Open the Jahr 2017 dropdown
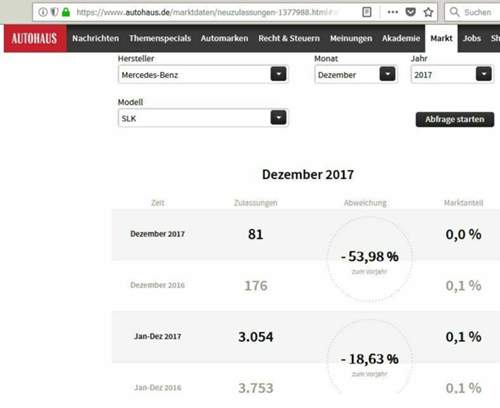Image resolution: width=500 pixels, height=408 pixels. point(452,74)
